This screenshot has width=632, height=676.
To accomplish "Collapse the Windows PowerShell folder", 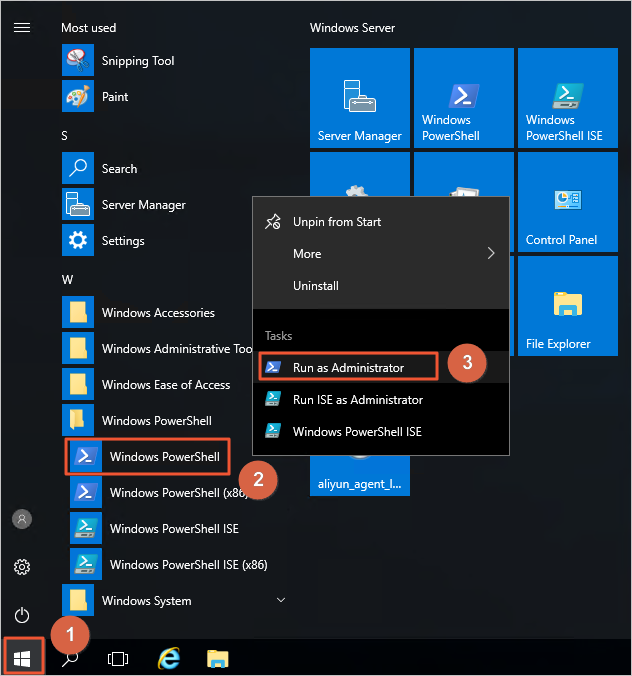I will point(155,420).
